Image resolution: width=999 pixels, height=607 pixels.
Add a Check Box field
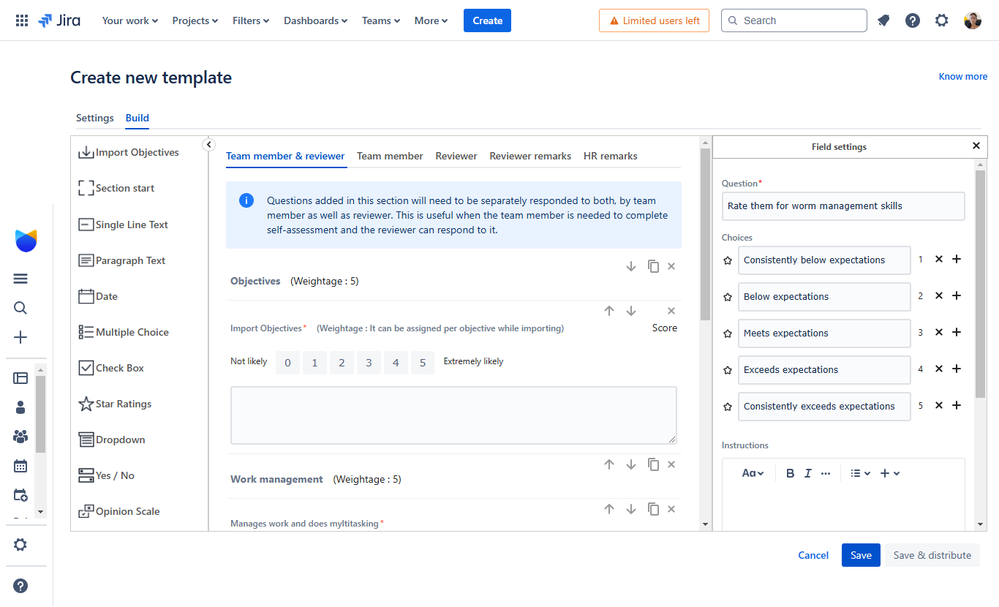[111, 368]
